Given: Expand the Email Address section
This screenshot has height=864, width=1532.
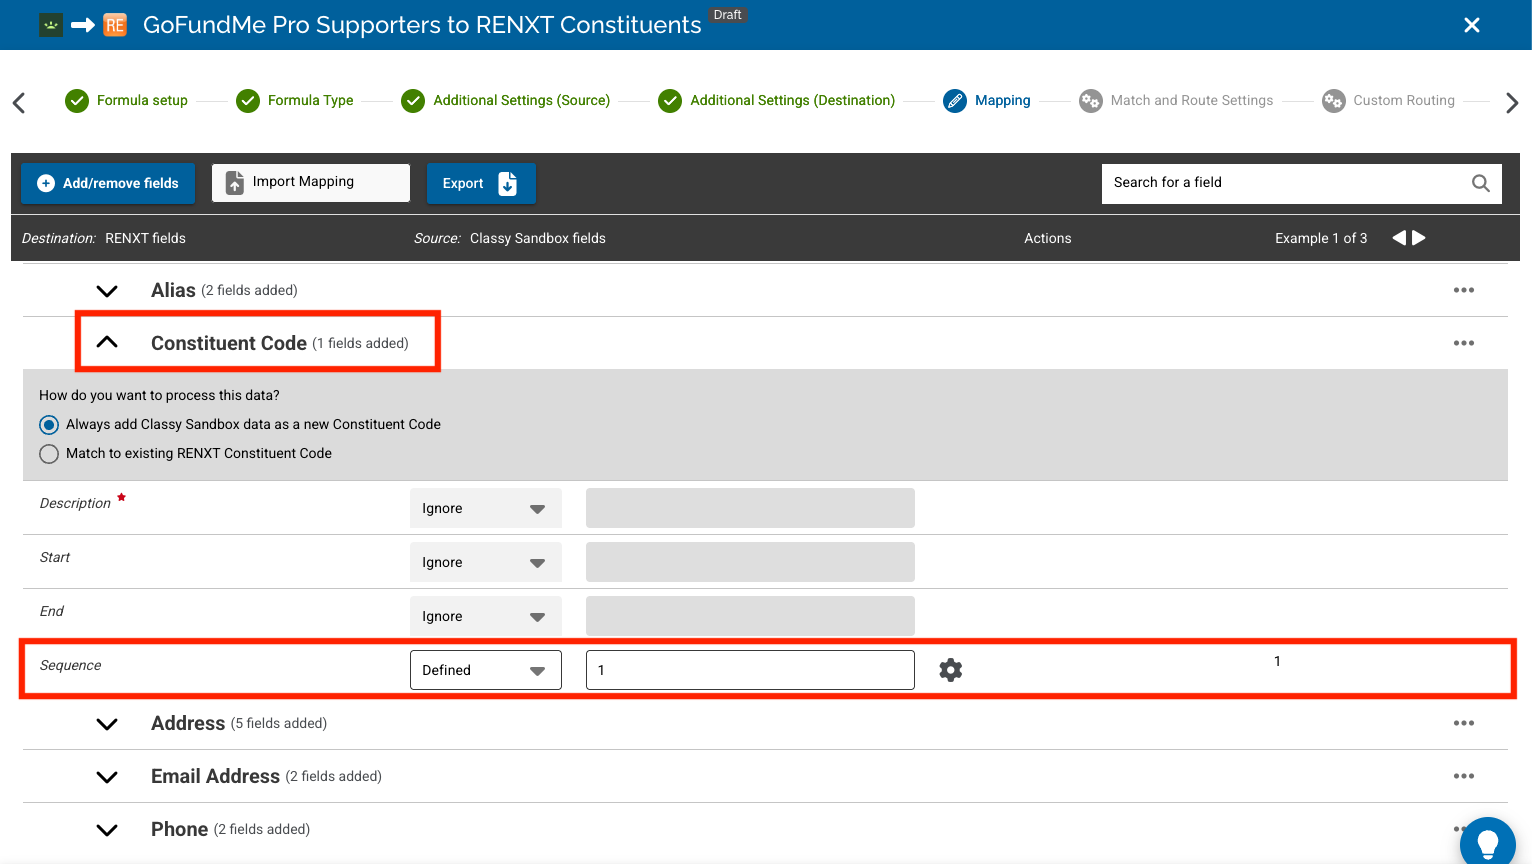Looking at the screenshot, I should (x=107, y=777).
